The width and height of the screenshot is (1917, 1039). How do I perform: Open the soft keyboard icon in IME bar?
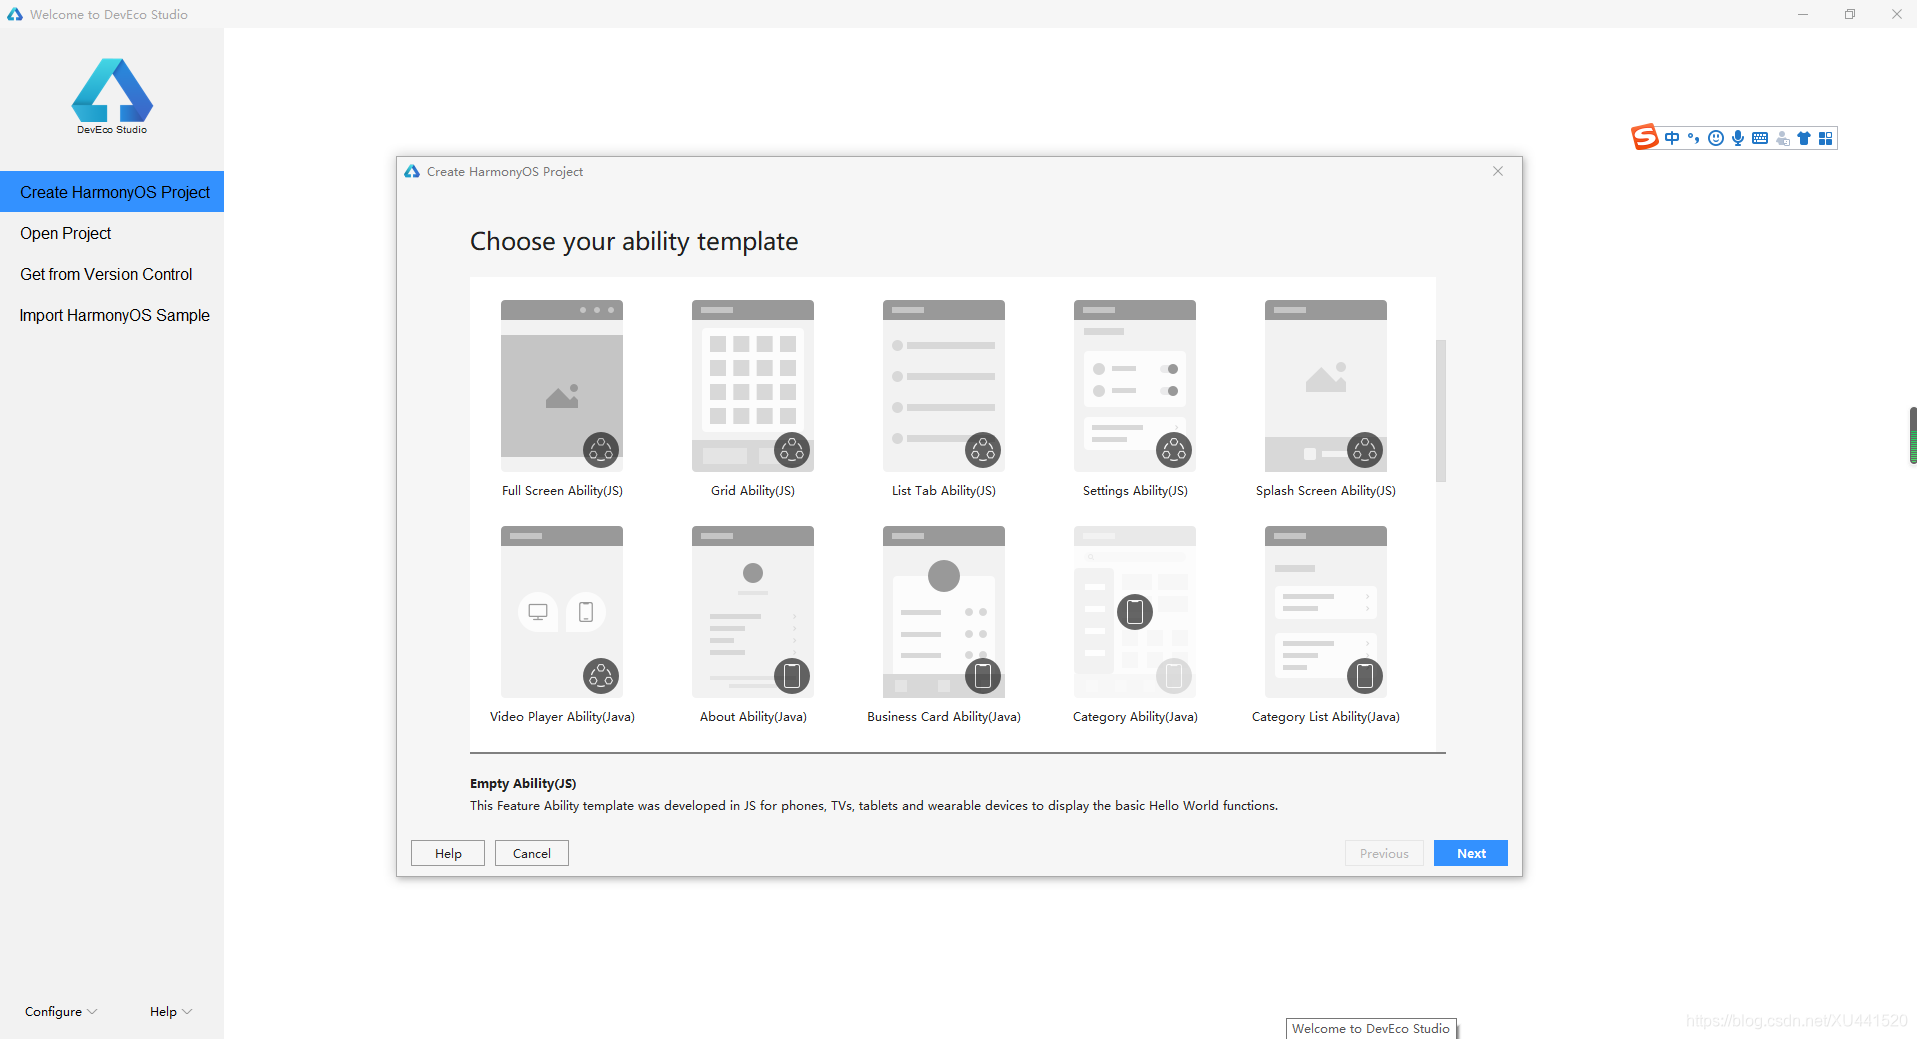click(1760, 138)
